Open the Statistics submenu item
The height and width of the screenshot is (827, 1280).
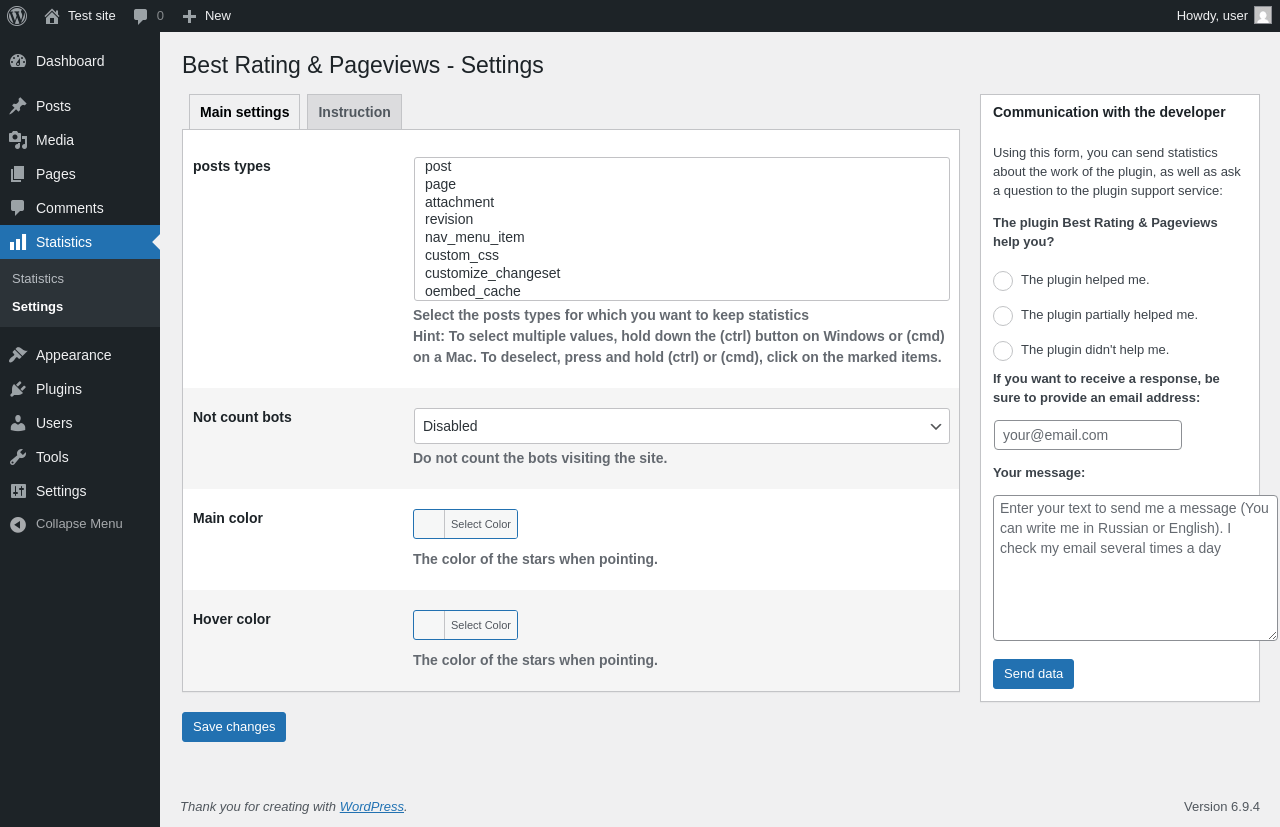pos(38,279)
